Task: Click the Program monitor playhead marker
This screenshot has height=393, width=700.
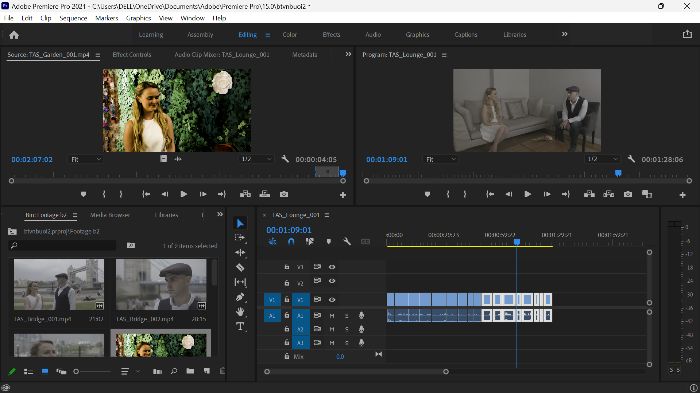Action: (618, 173)
